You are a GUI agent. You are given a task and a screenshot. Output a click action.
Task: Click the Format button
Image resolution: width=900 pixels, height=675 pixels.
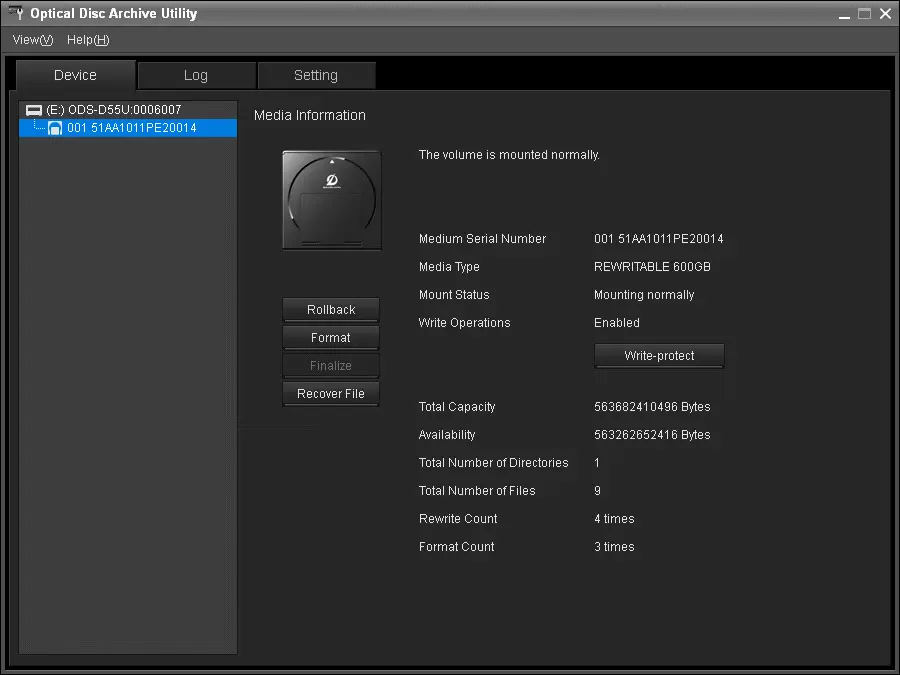[x=331, y=338]
